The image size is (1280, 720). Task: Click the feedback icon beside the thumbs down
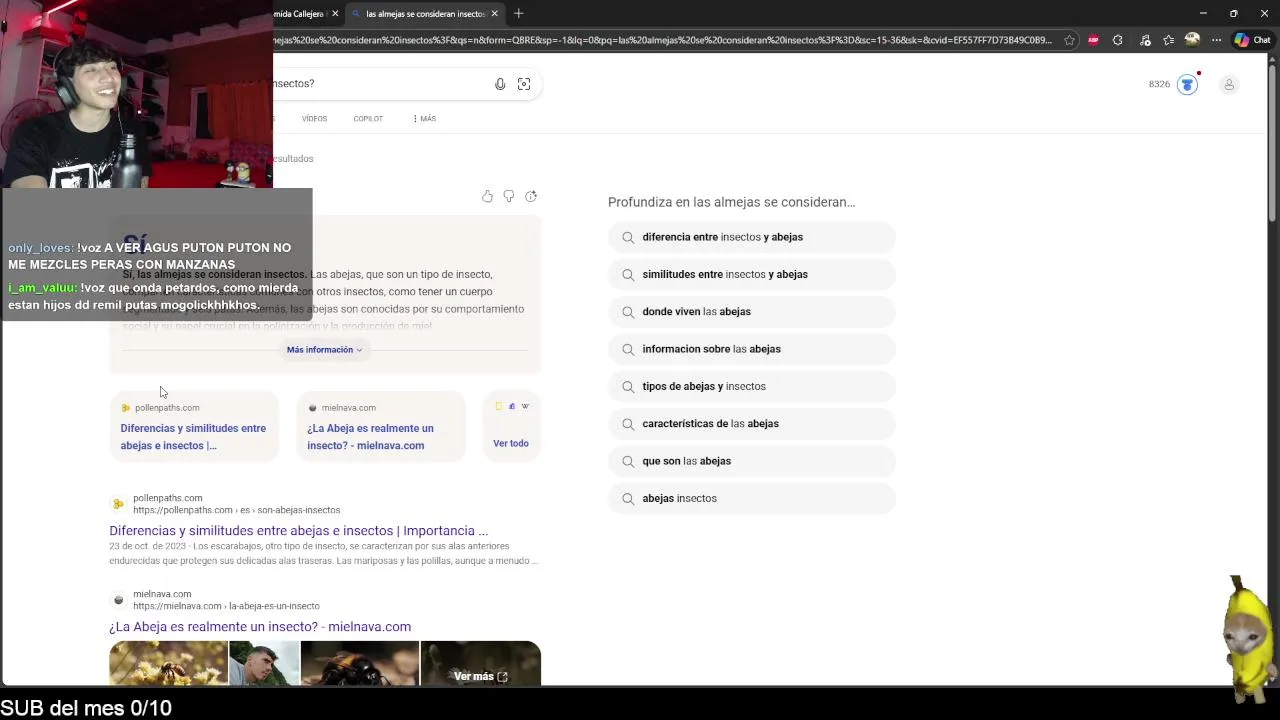point(531,196)
